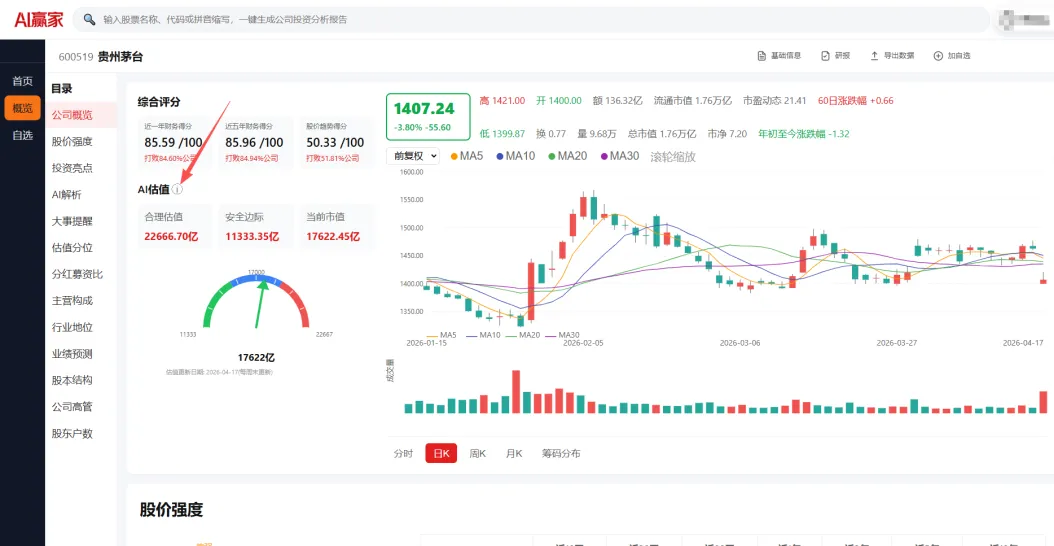Viewport: 1054px width, 546px height.
Task: Toggle the MA30 line legend
Action: click(620, 156)
